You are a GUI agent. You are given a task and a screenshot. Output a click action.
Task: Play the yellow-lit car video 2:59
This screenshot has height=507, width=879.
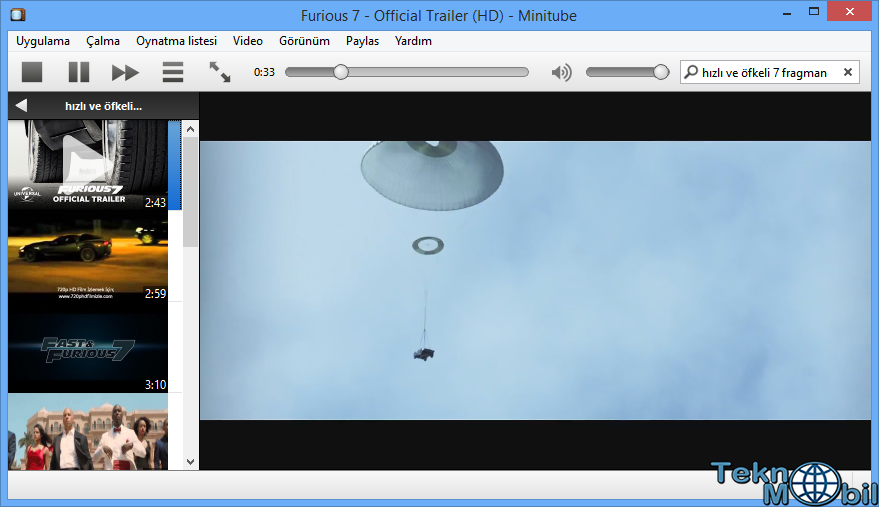point(88,256)
